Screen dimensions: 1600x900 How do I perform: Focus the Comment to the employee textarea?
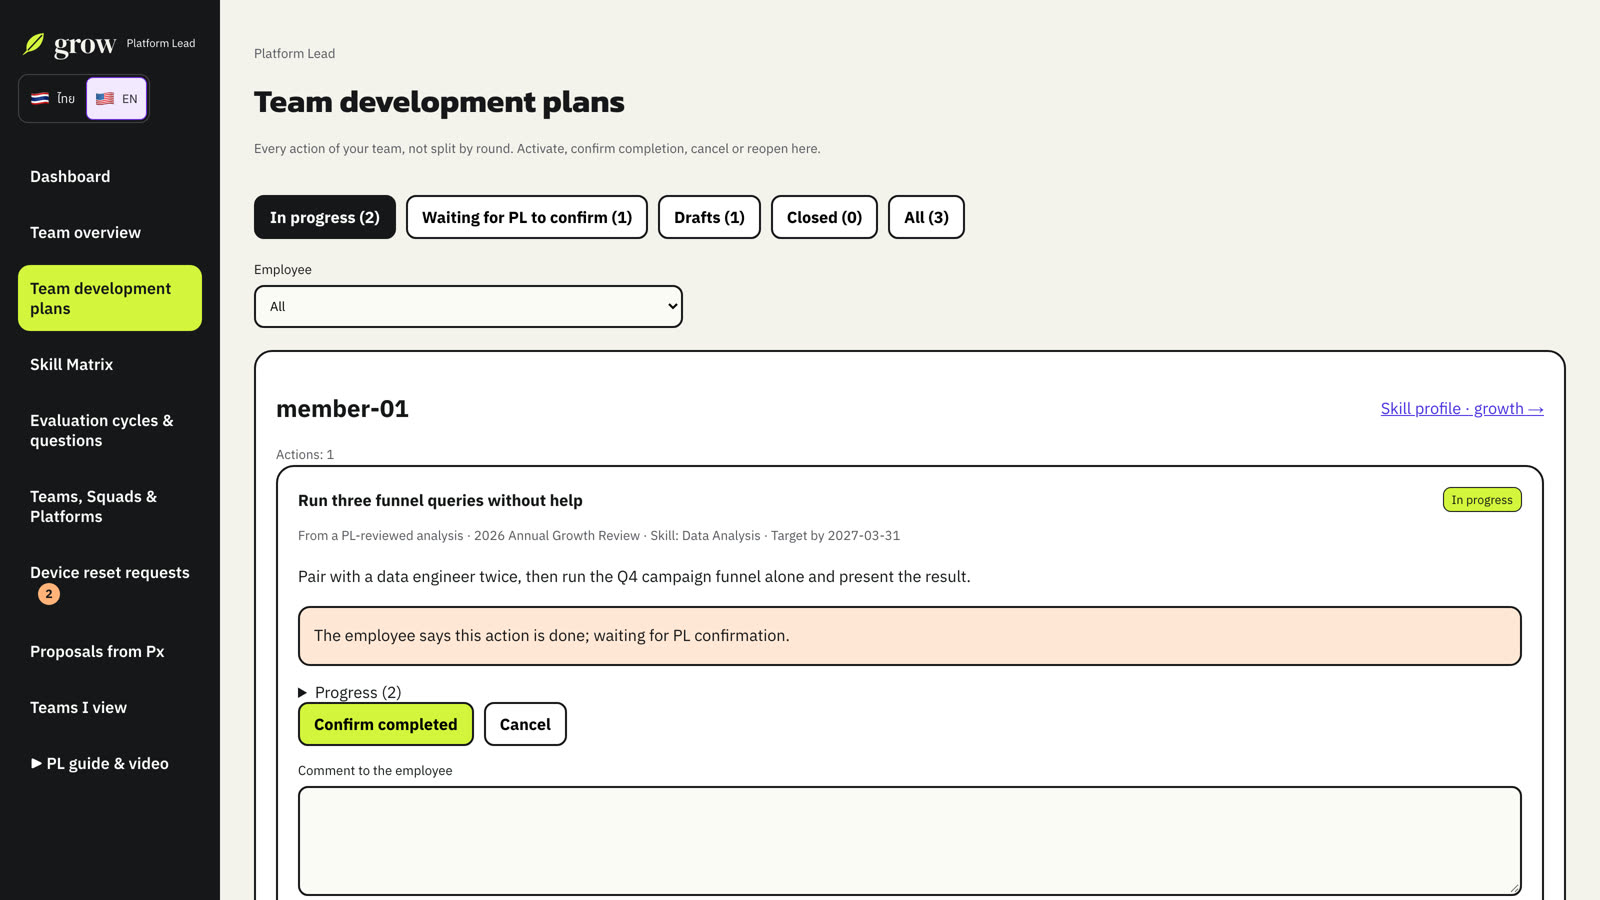point(910,841)
